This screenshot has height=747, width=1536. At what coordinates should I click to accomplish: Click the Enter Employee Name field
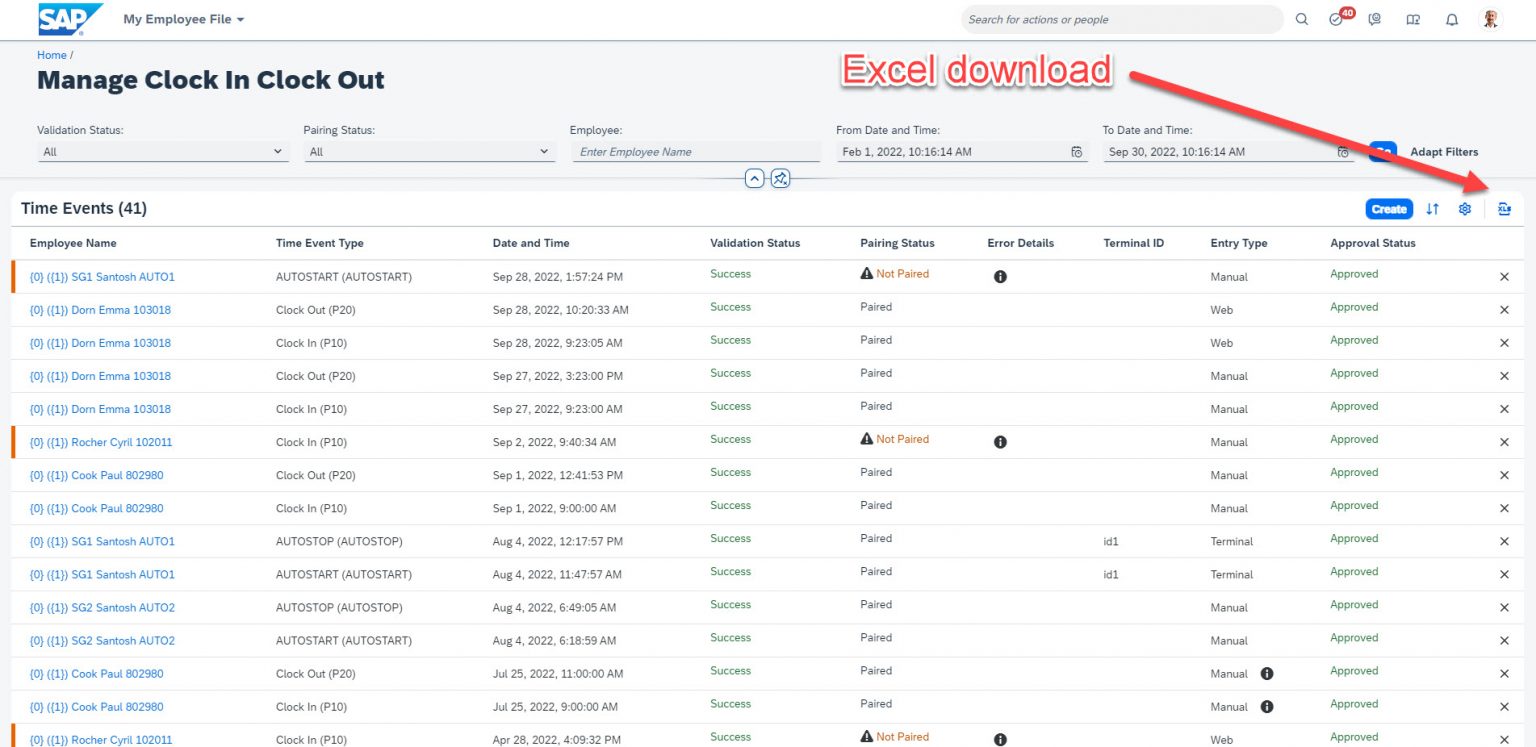[696, 151]
